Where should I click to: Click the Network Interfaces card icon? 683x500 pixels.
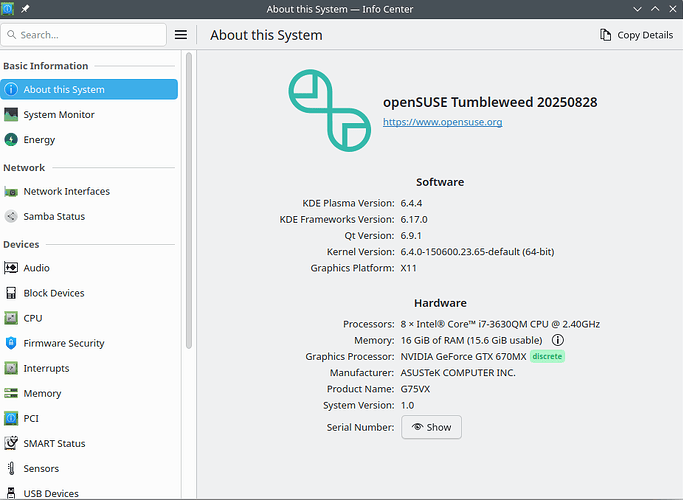(x=11, y=191)
